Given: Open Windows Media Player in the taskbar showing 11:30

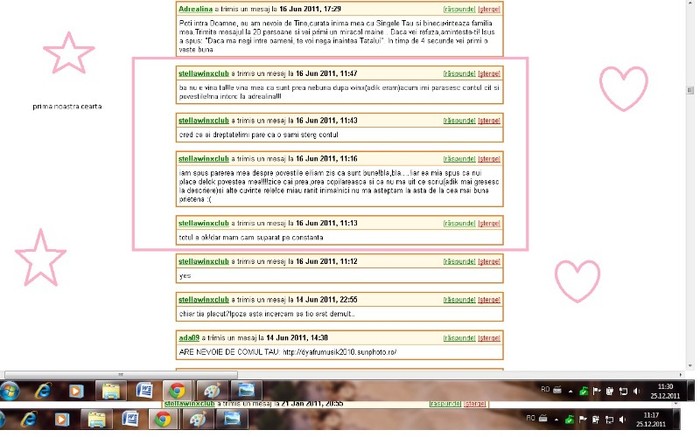Looking at the screenshot, I should pos(76,390).
